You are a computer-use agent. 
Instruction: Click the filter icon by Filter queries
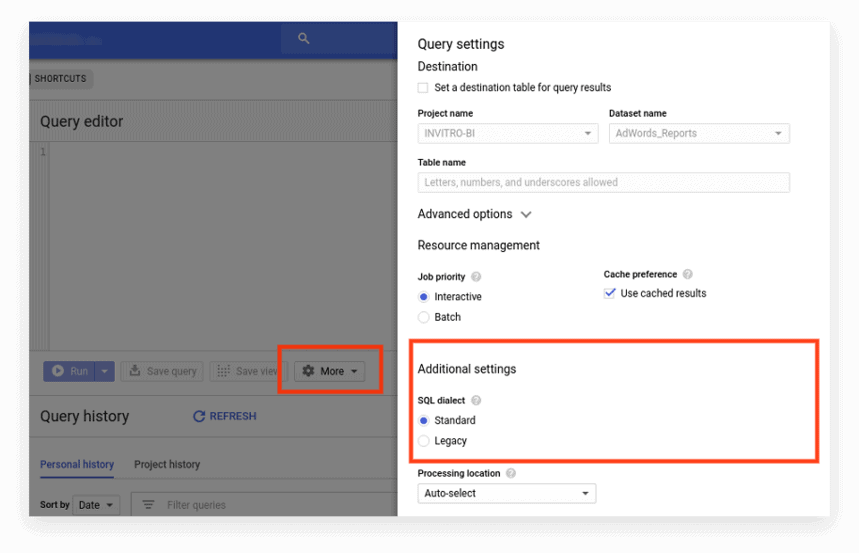[x=148, y=505]
